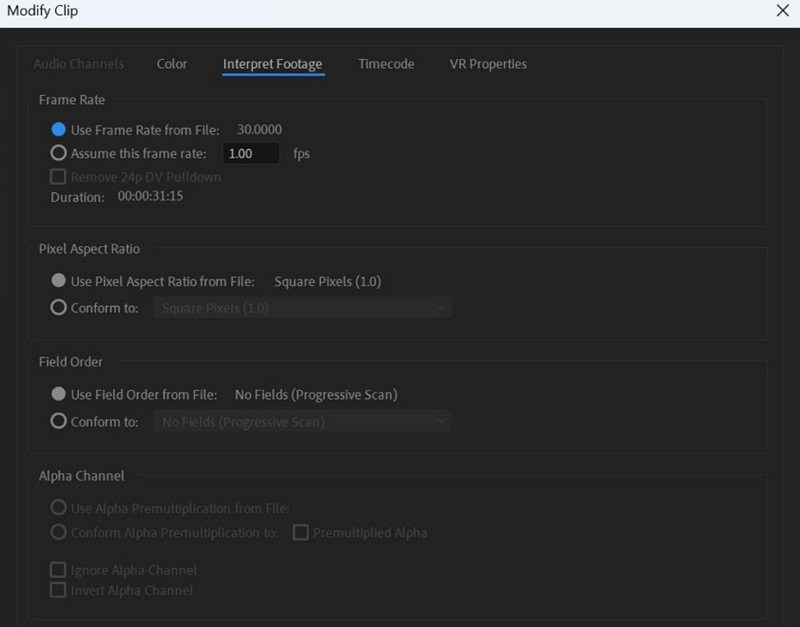The width and height of the screenshot is (800, 627).
Task: Select Use Field Order from File
Action: tap(58, 394)
